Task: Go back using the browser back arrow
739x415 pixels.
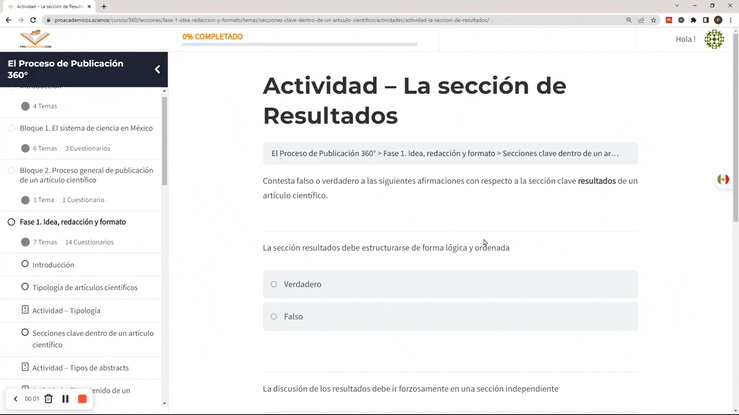Action: pos(8,20)
